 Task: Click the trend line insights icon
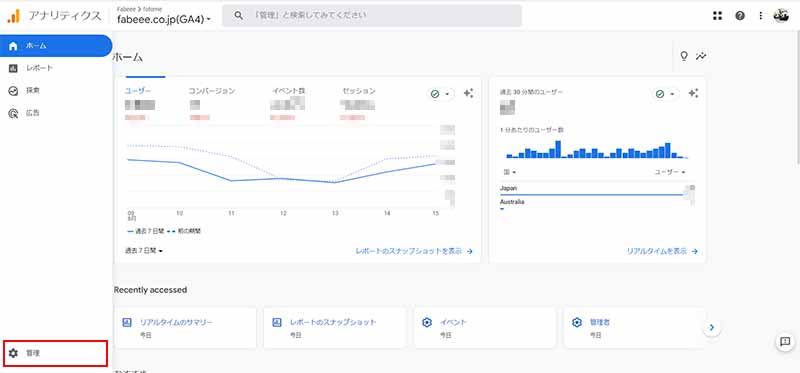pos(701,56)
